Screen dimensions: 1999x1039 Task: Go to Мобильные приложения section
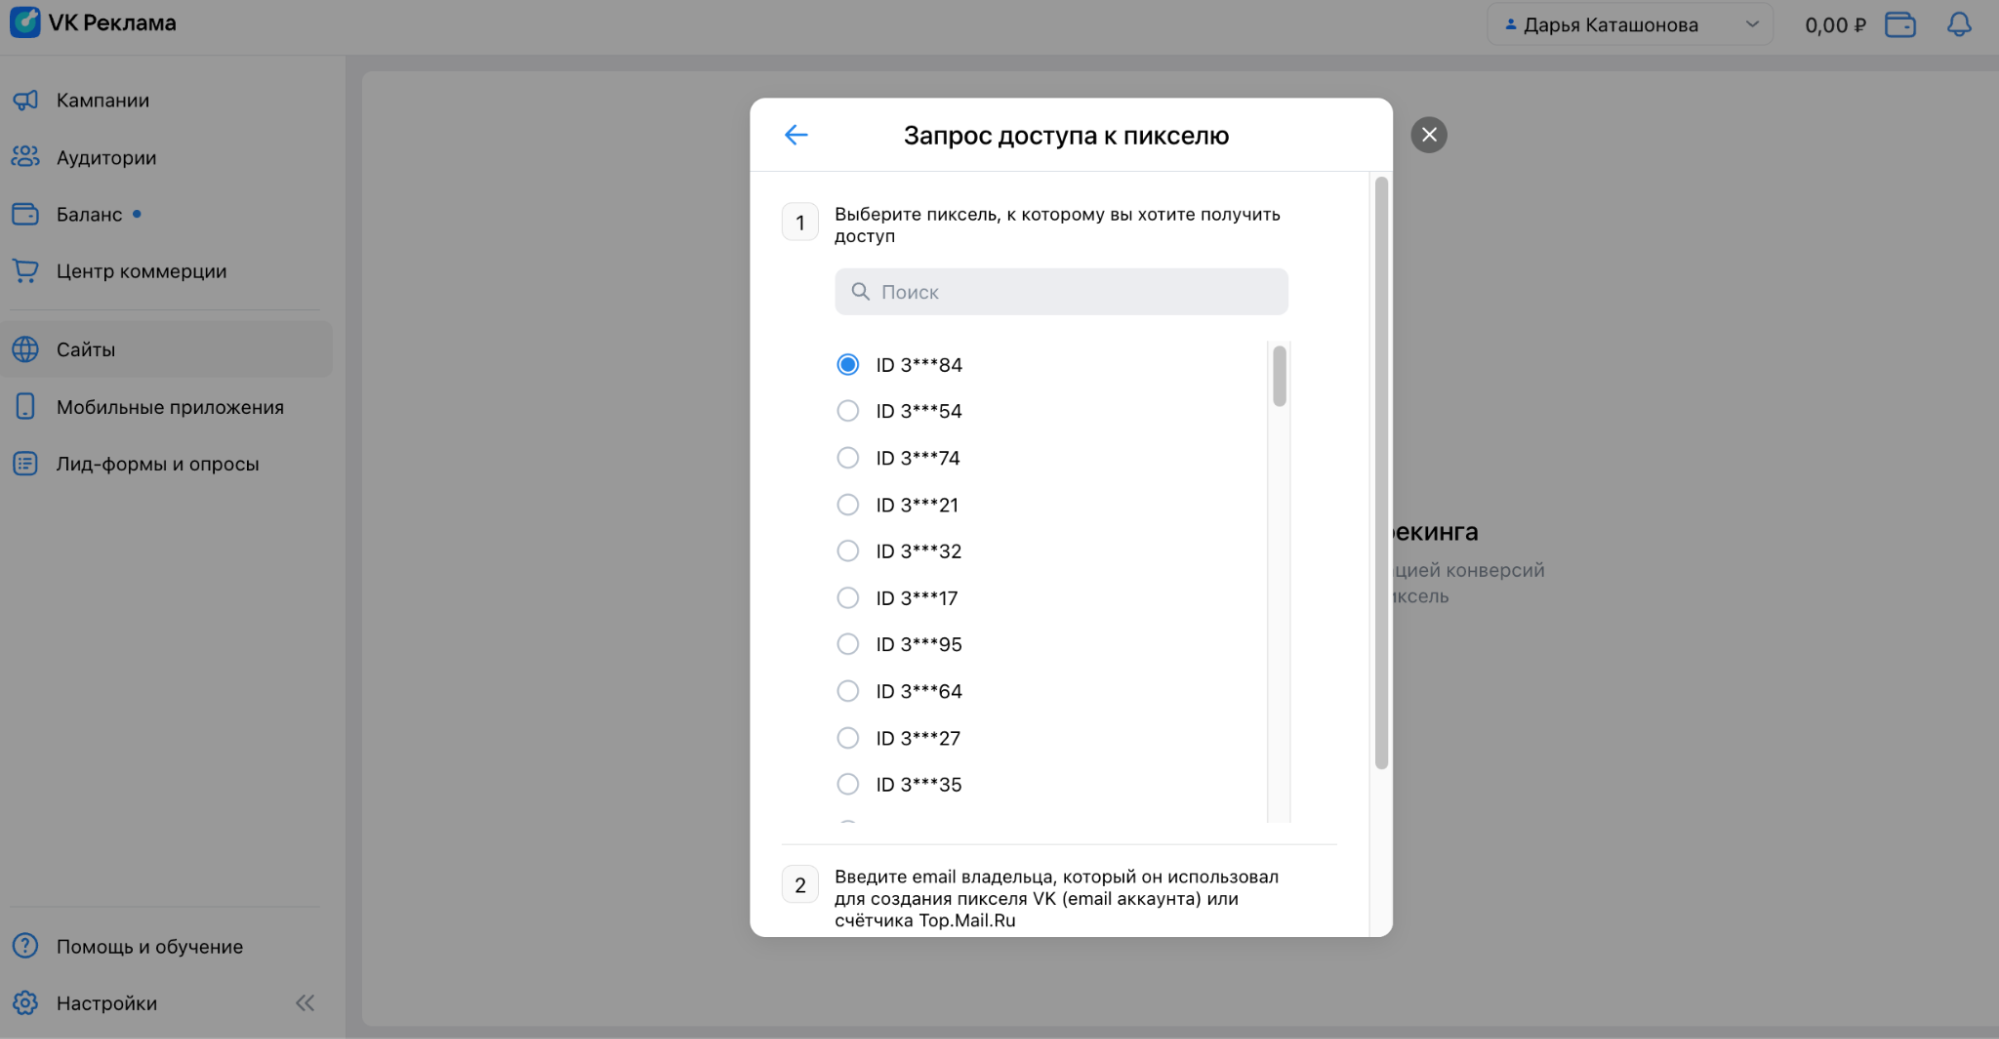point(169,407)
